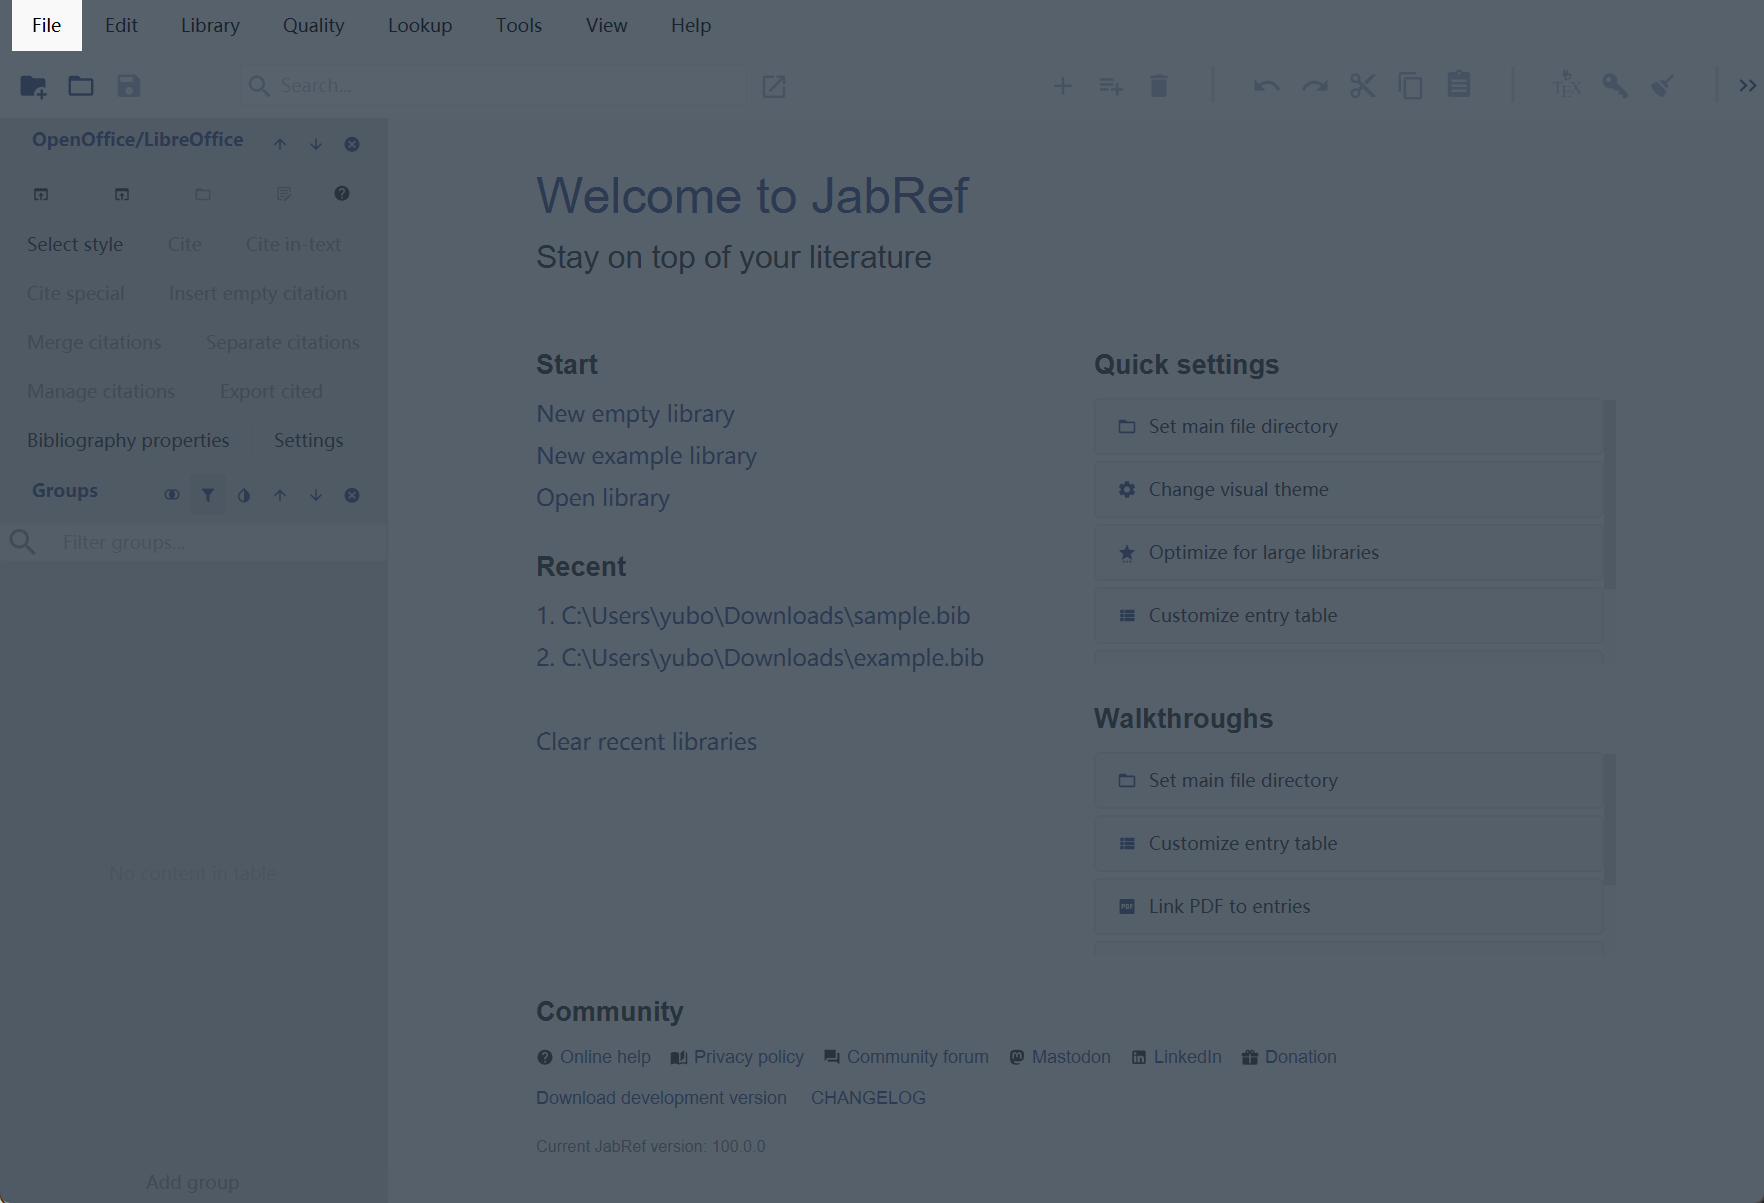Click Walkthroughs Customize entry table
Image resolution: width=1764 pixels, height=1203 pixels.
1348,843
